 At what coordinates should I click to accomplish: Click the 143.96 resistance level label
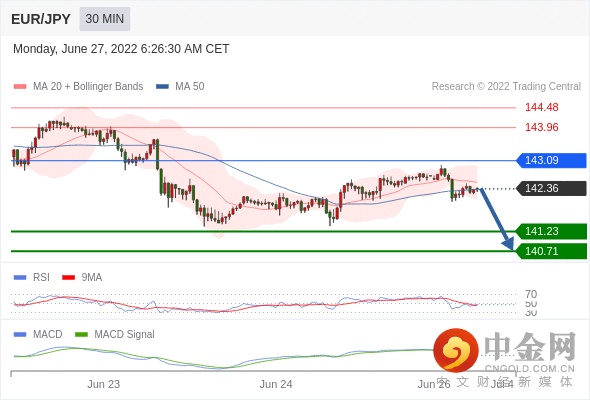[541, 127]
